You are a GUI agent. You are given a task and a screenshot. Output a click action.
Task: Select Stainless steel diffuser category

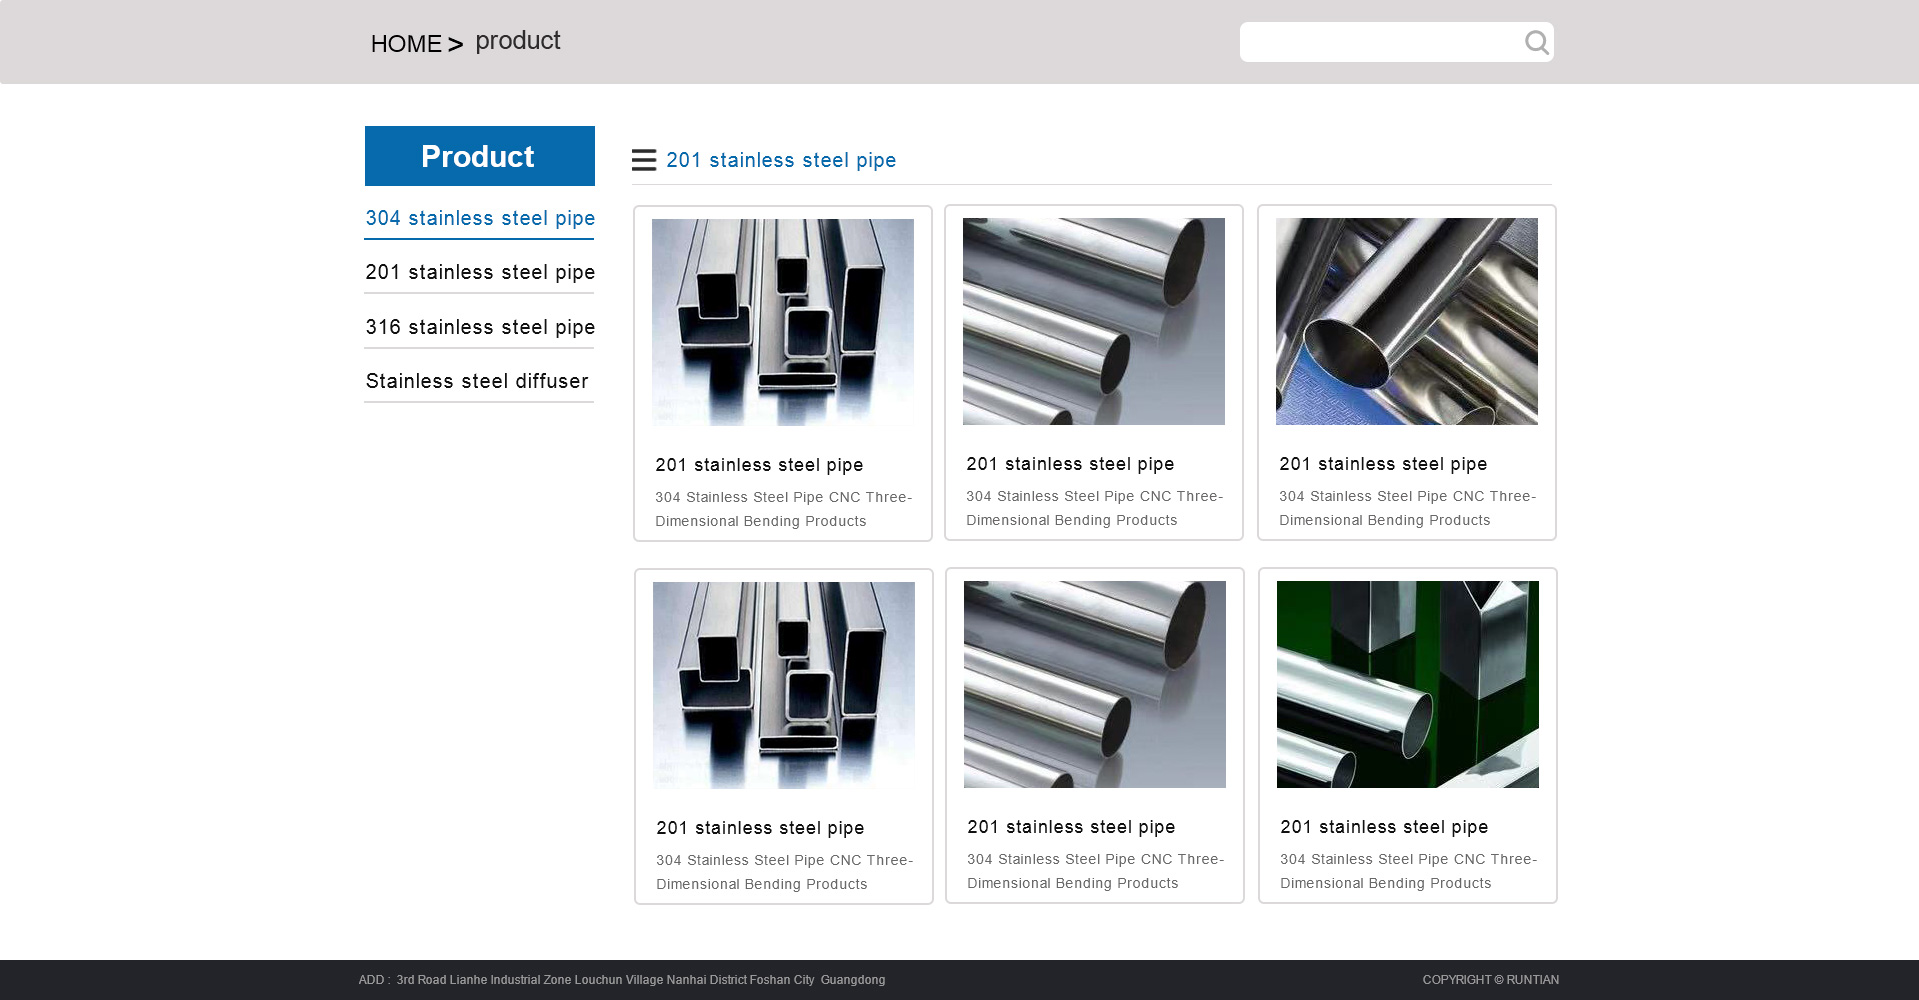pos(477,381)
